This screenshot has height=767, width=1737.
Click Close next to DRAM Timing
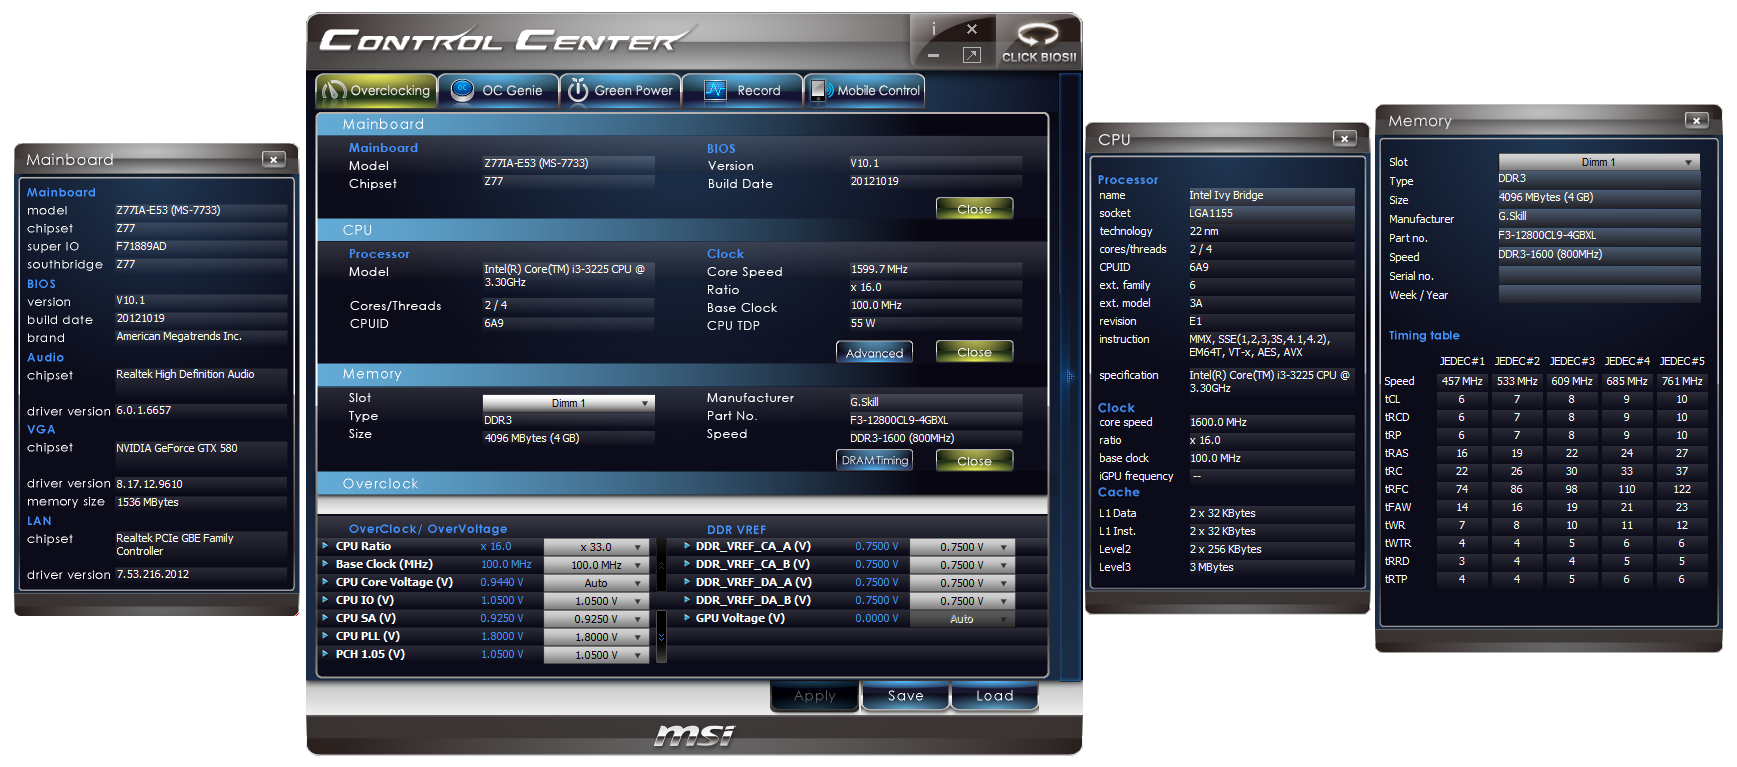click(974, 460)
